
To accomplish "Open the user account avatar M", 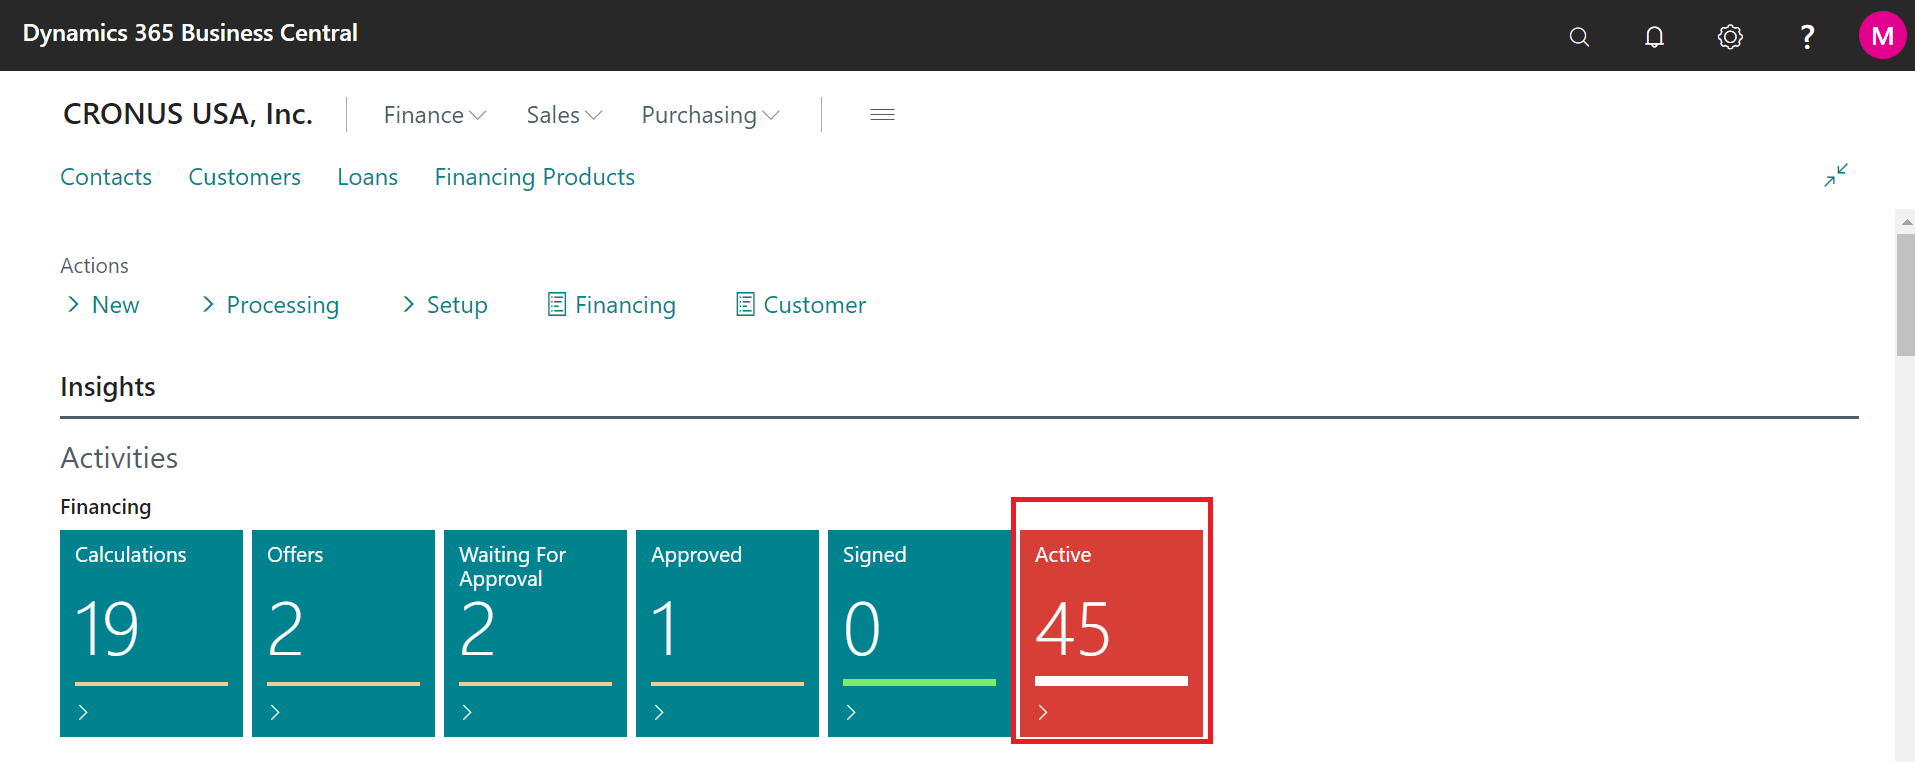I will click(x=1881, y=36).
